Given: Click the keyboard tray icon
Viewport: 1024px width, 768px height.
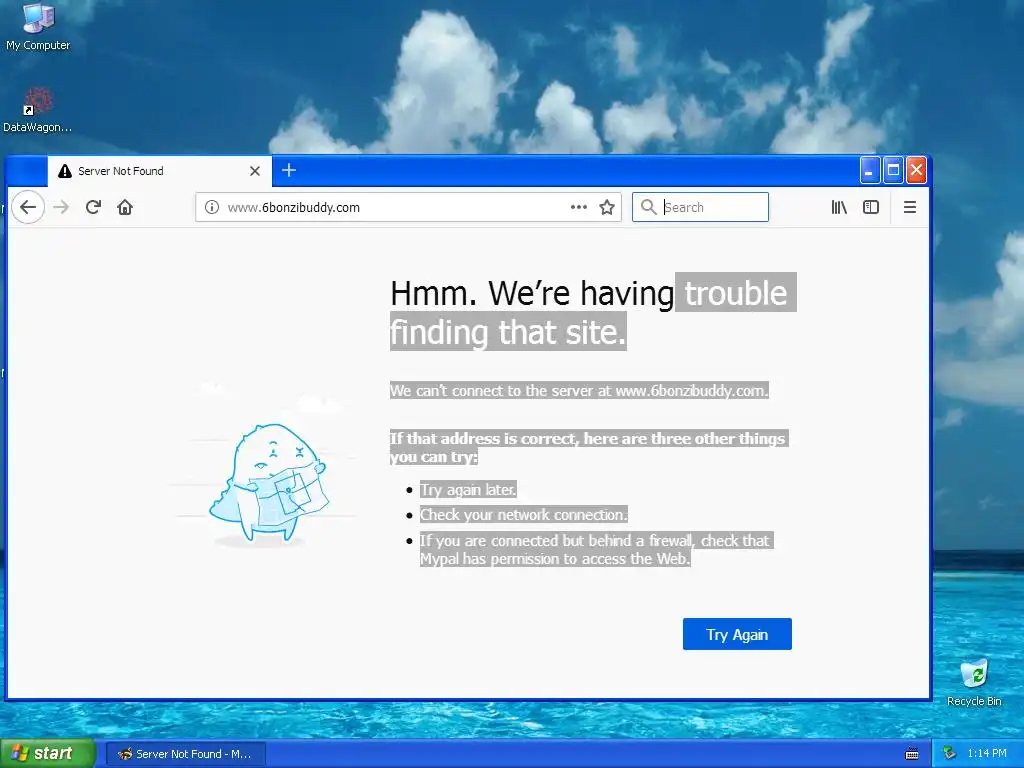Looking at the screenshot, I should point(912,754).
